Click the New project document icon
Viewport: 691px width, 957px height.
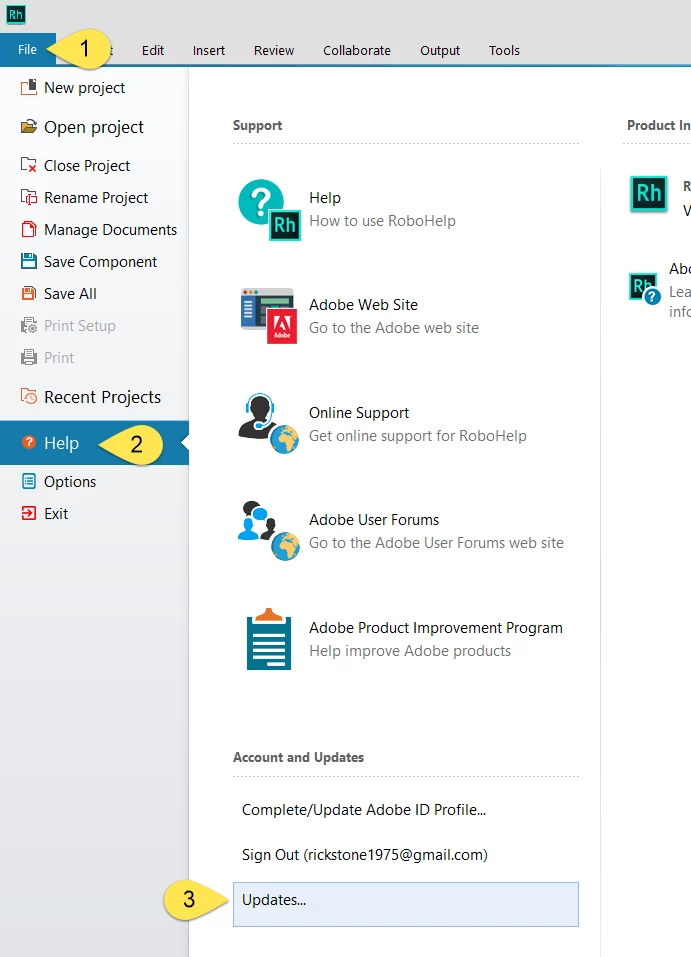click(x=29, y=87)
